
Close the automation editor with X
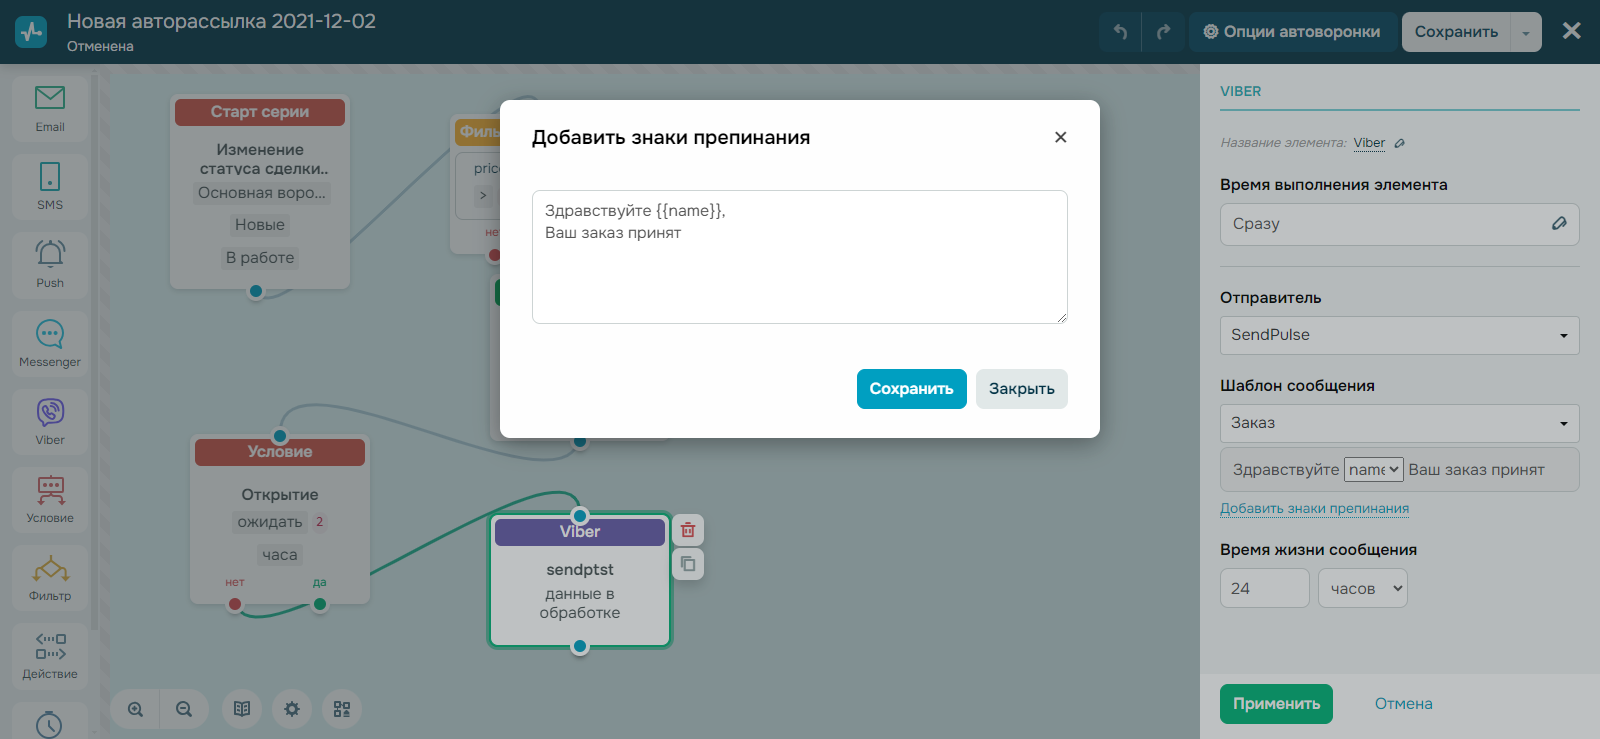[1572, 31]
